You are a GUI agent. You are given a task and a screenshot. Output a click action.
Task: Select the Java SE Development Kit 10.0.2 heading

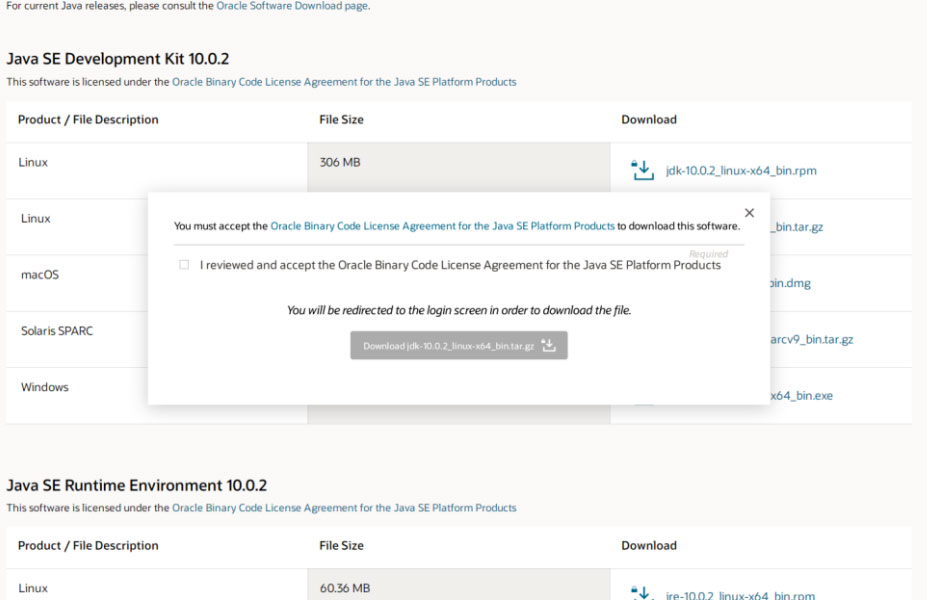(x=118, y=59)
